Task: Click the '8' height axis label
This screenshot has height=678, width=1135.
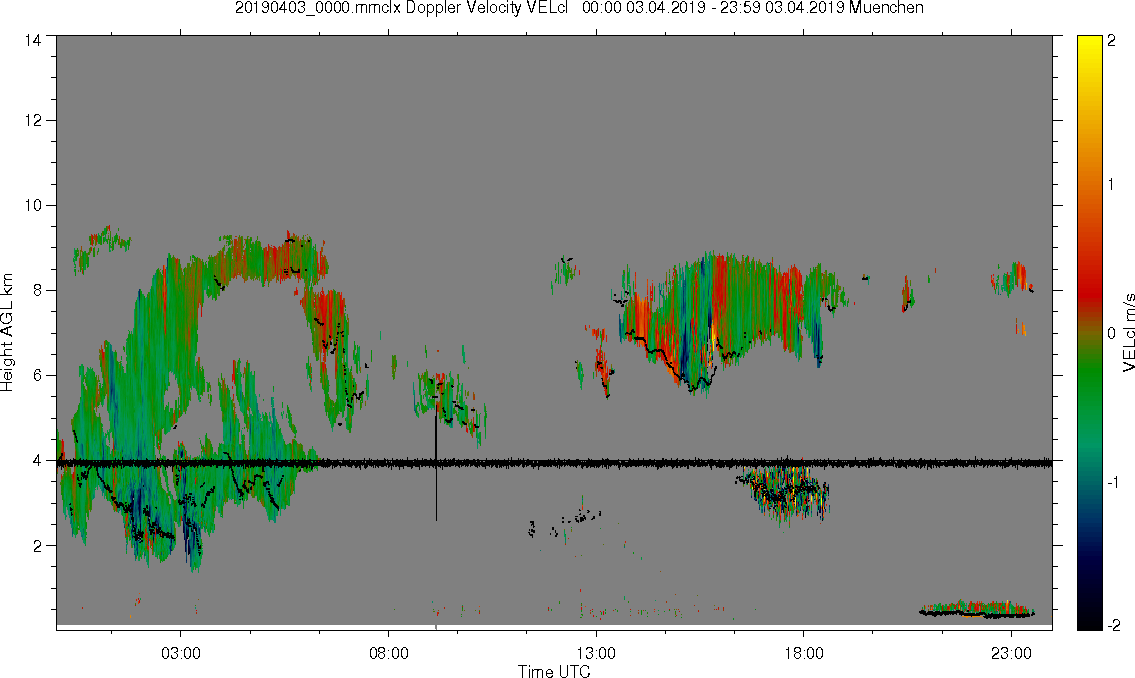Action: [x=37, y=290]
